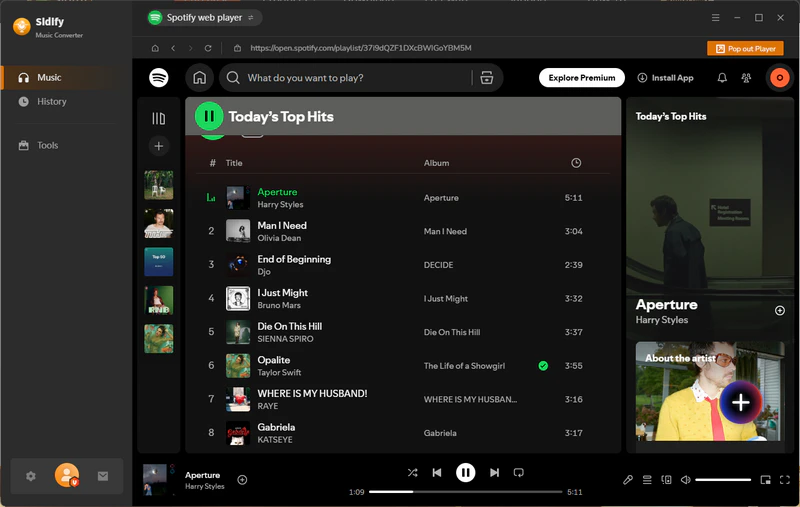Skip to the next track
The width and height of the screenshot is (800, 507).
point(494,472)
